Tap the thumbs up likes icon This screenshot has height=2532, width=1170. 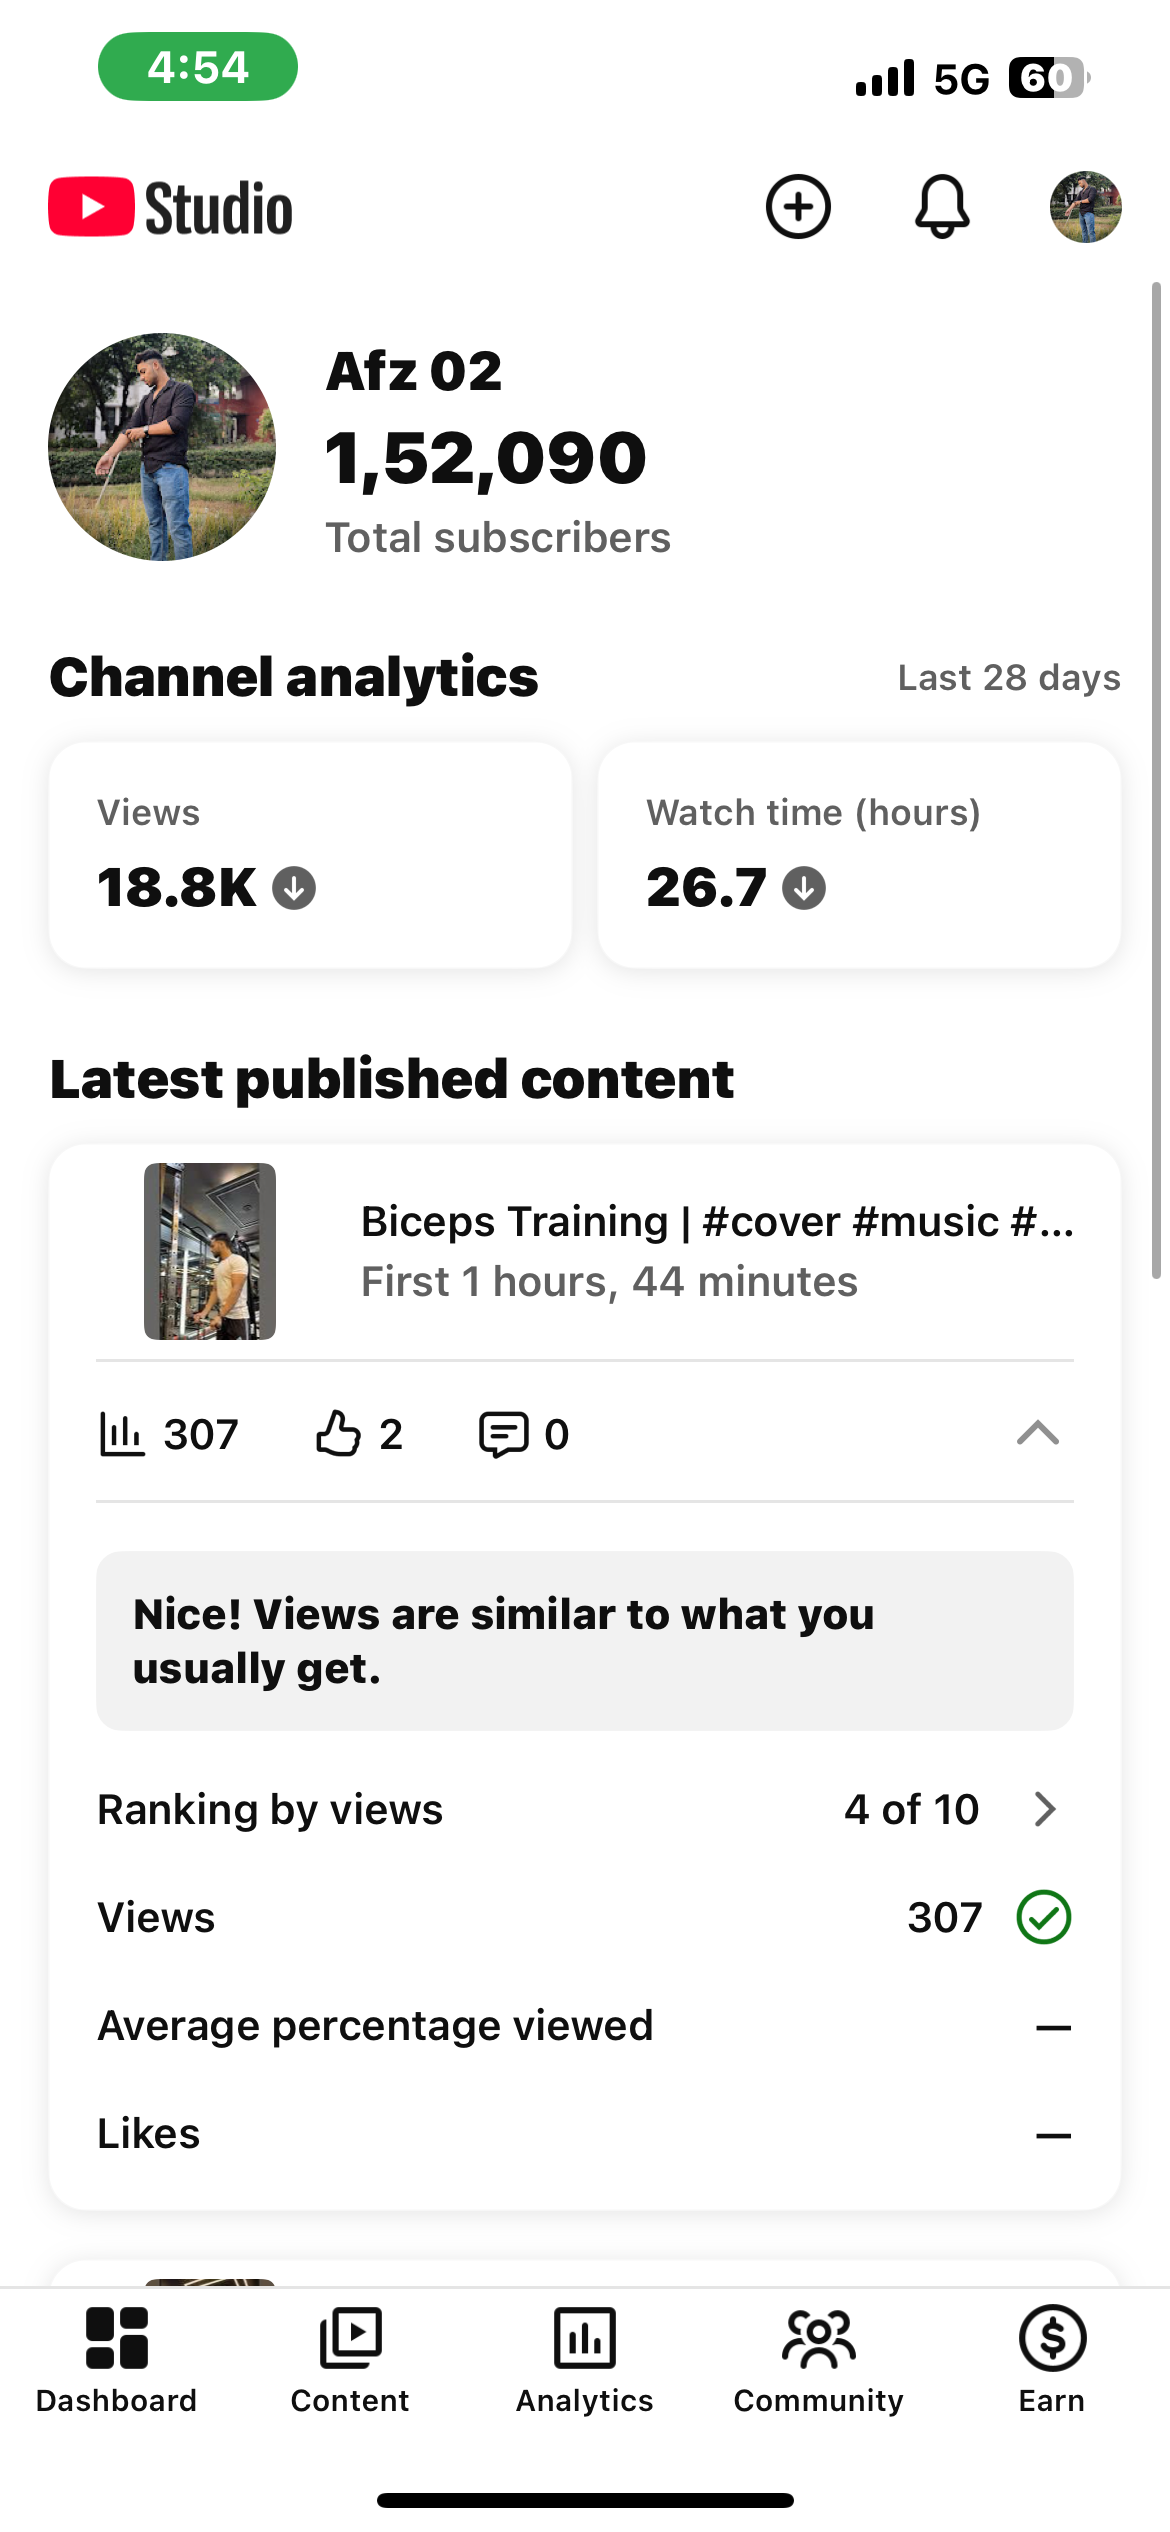pyautogui.click(x=338, y=1434)
